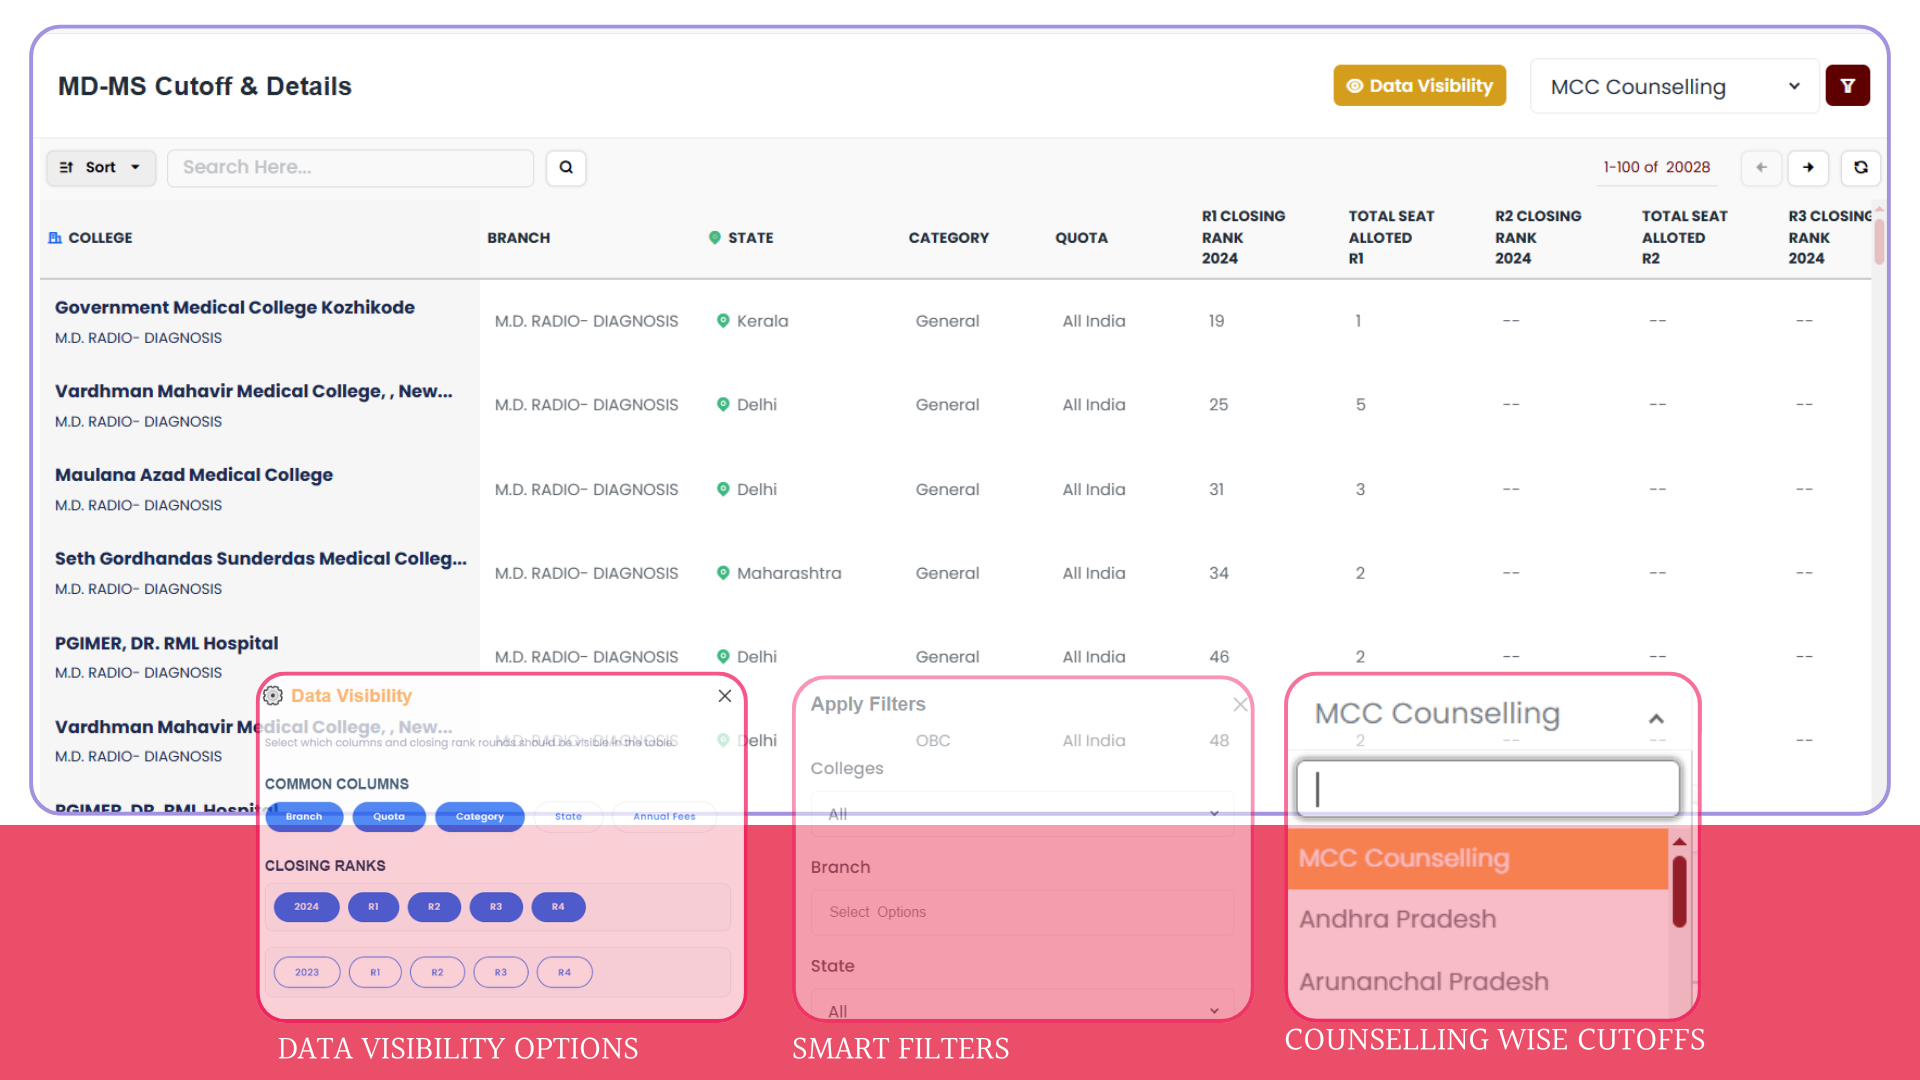Click the yellow Data Visibility button
Viewport: 1920px width, 1080px height.
[1419, 86]
